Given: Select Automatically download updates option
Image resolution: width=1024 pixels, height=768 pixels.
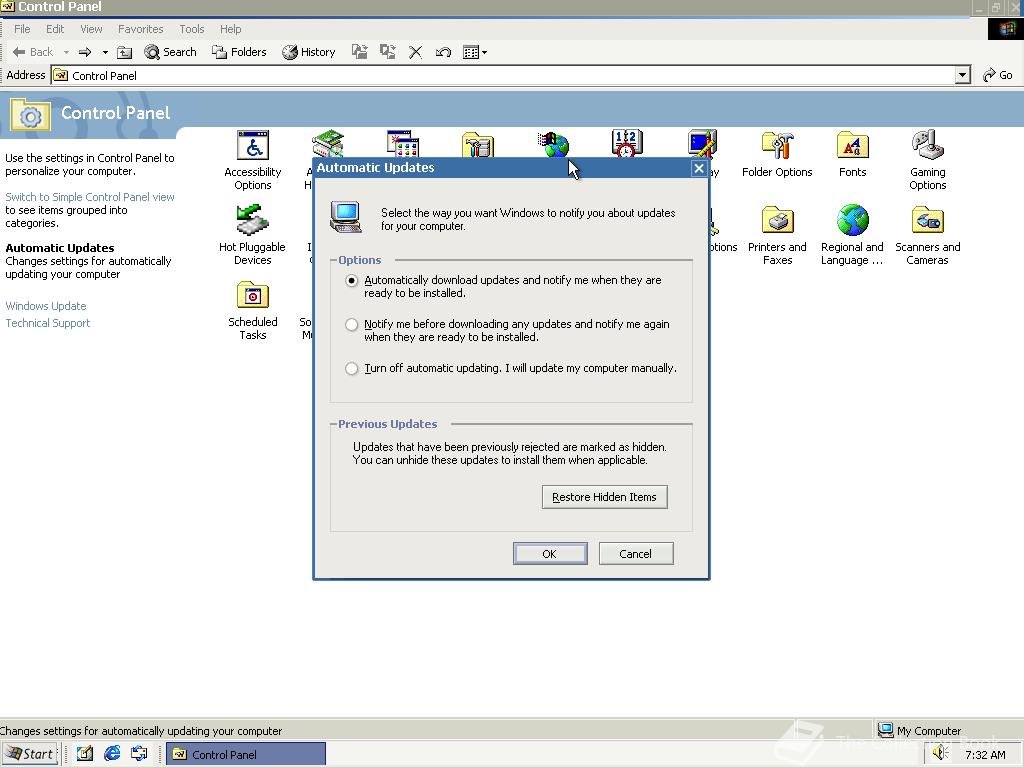Looking at the screenshot, I should tap(351, 280).
